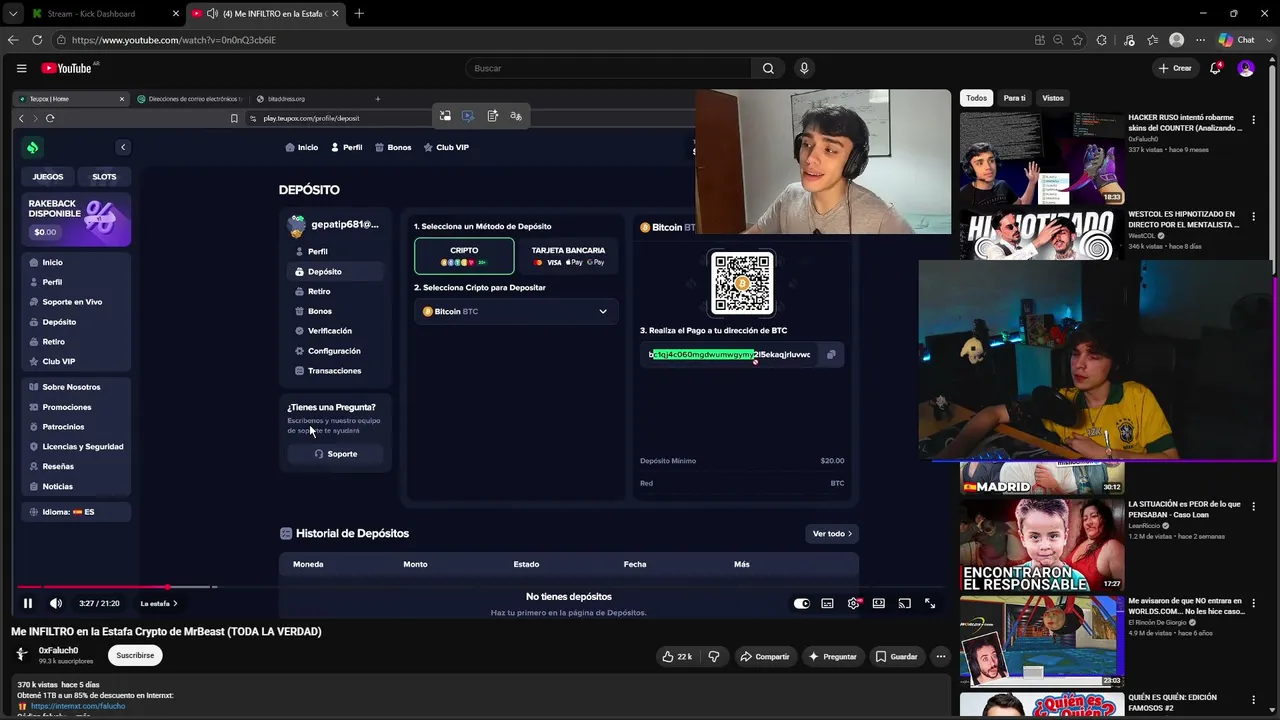The width and height of the screenshot is (1280, 720).
Task: Open options for the WORLDS.COM video
Action: click(x=1253, y=603)
